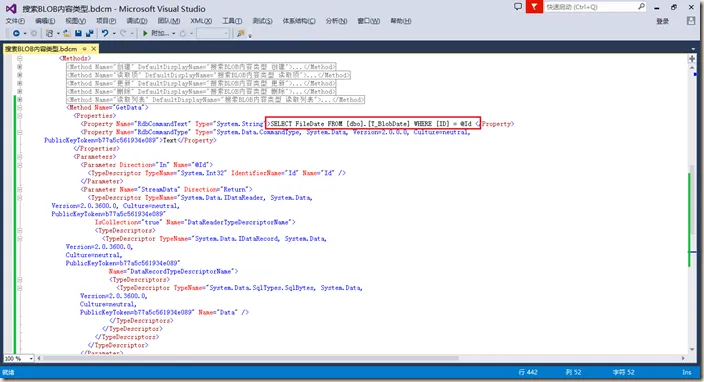The image size is (704, 382).
Task: Click the Visual Studio logo icon
Action: tap(11, 9)
